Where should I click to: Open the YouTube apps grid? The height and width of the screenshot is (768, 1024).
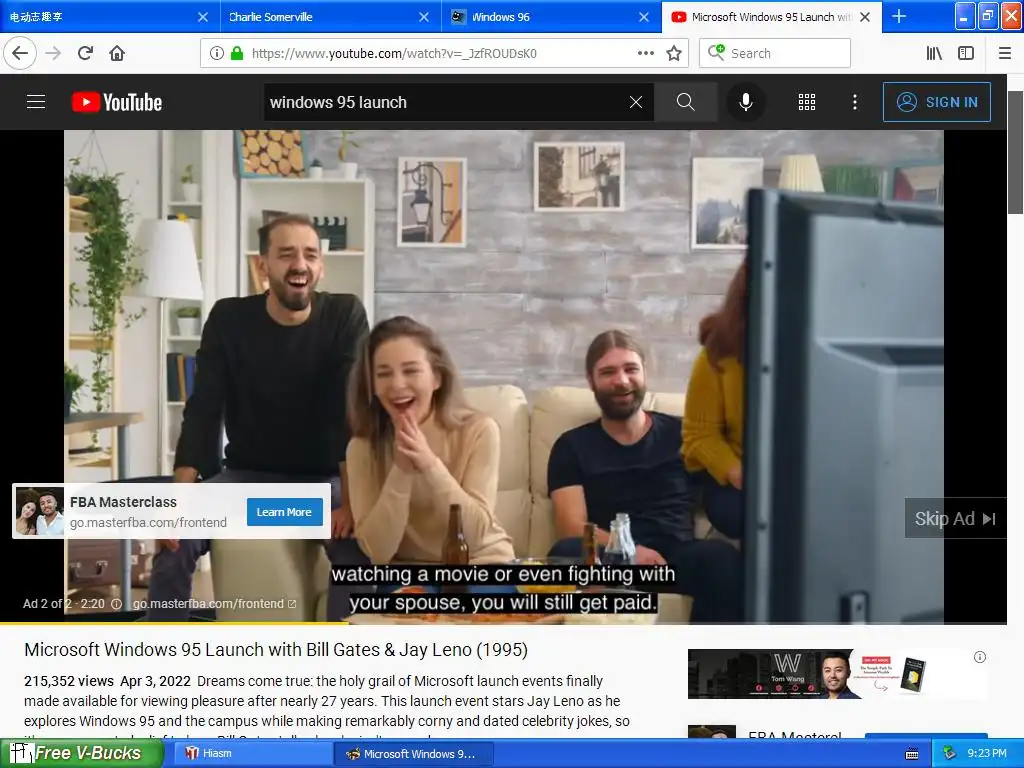[807, 102]
